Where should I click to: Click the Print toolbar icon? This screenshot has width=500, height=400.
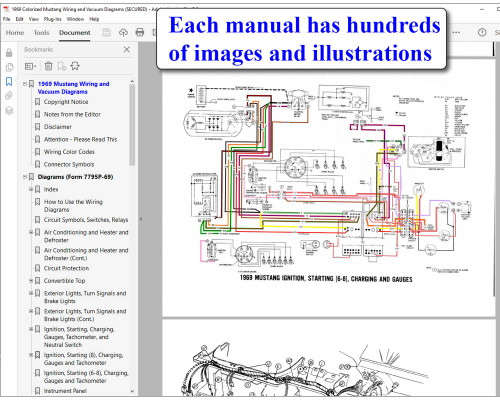[140, 33]
